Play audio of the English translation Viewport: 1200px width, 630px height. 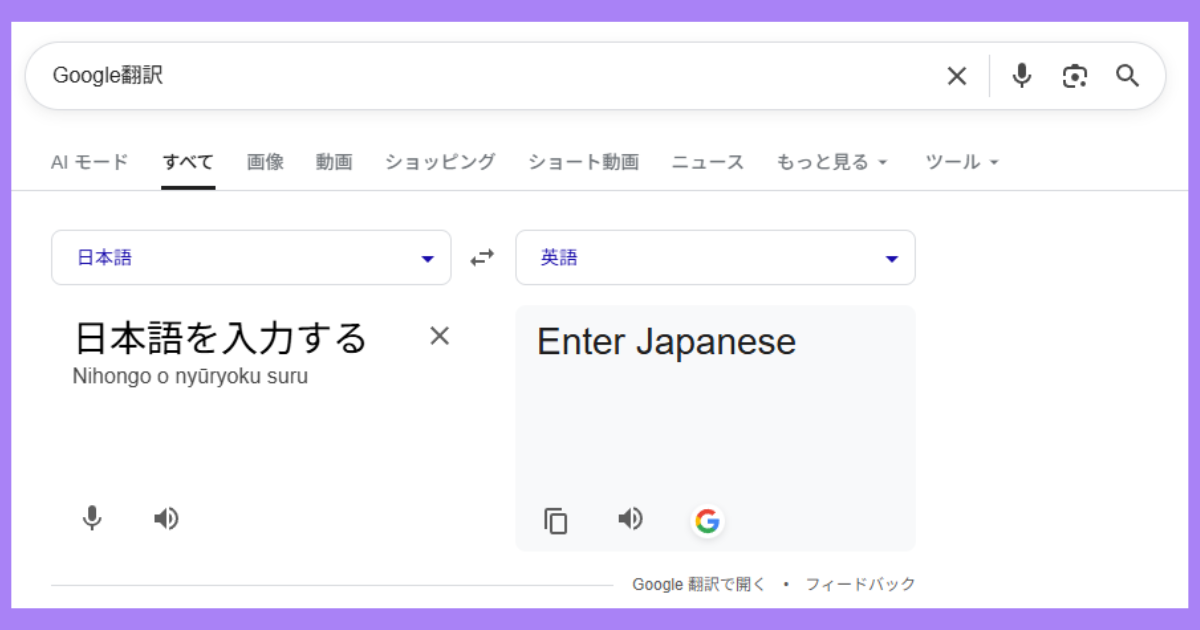(630, 518)
